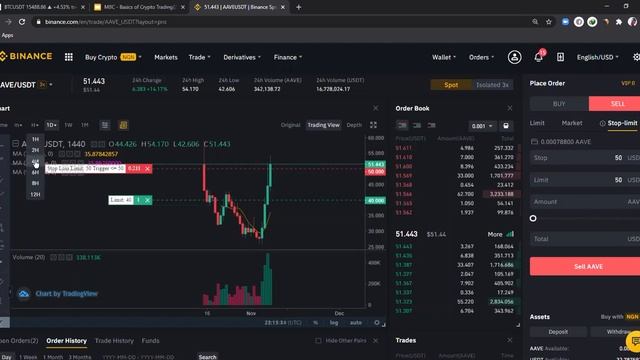Show order book buy-orders-only view
Image resolution: width=640 pixels, height=360 pixels.
[x=417, y=125]
